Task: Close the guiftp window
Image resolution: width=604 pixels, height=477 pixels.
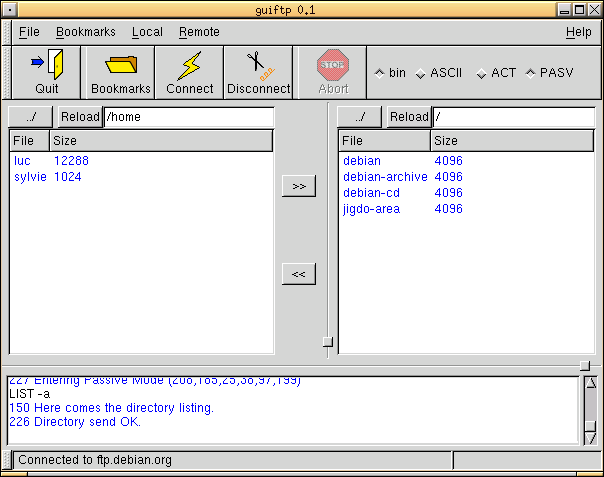Action: click(594, 10)
